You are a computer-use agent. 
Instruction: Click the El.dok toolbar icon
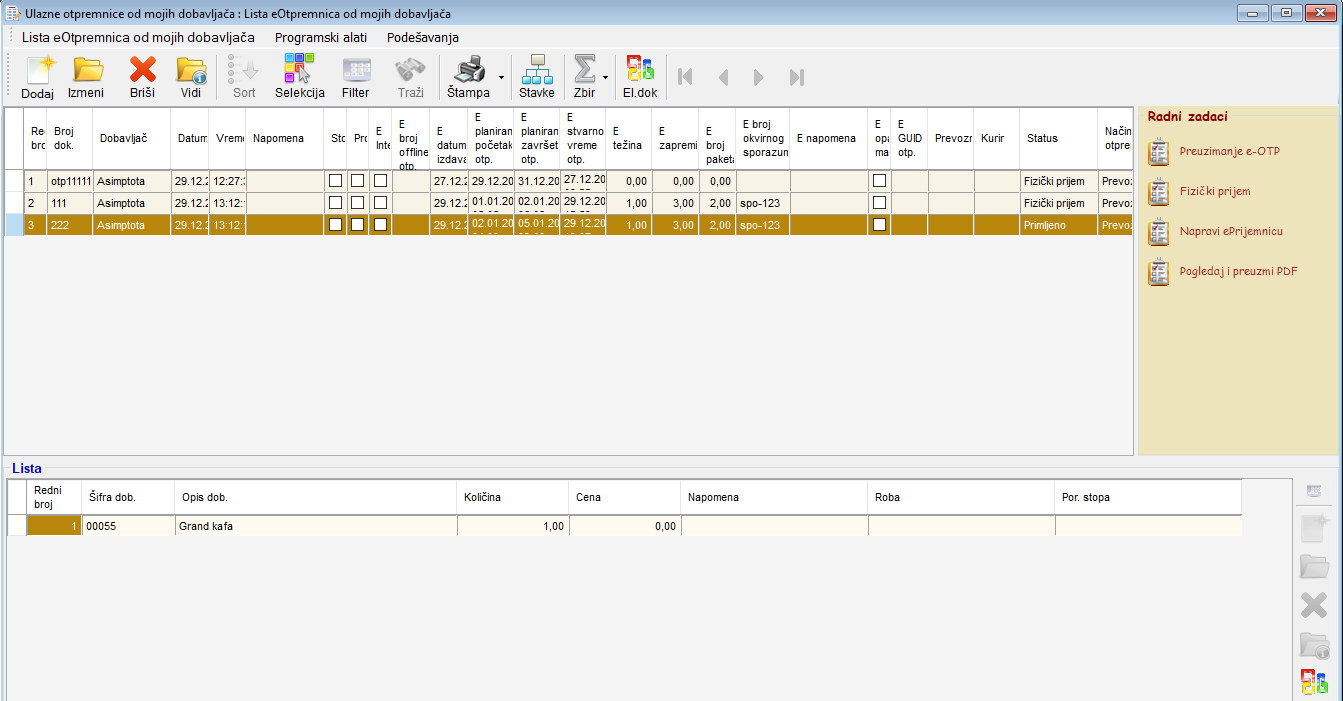click(x=640, y=76)
